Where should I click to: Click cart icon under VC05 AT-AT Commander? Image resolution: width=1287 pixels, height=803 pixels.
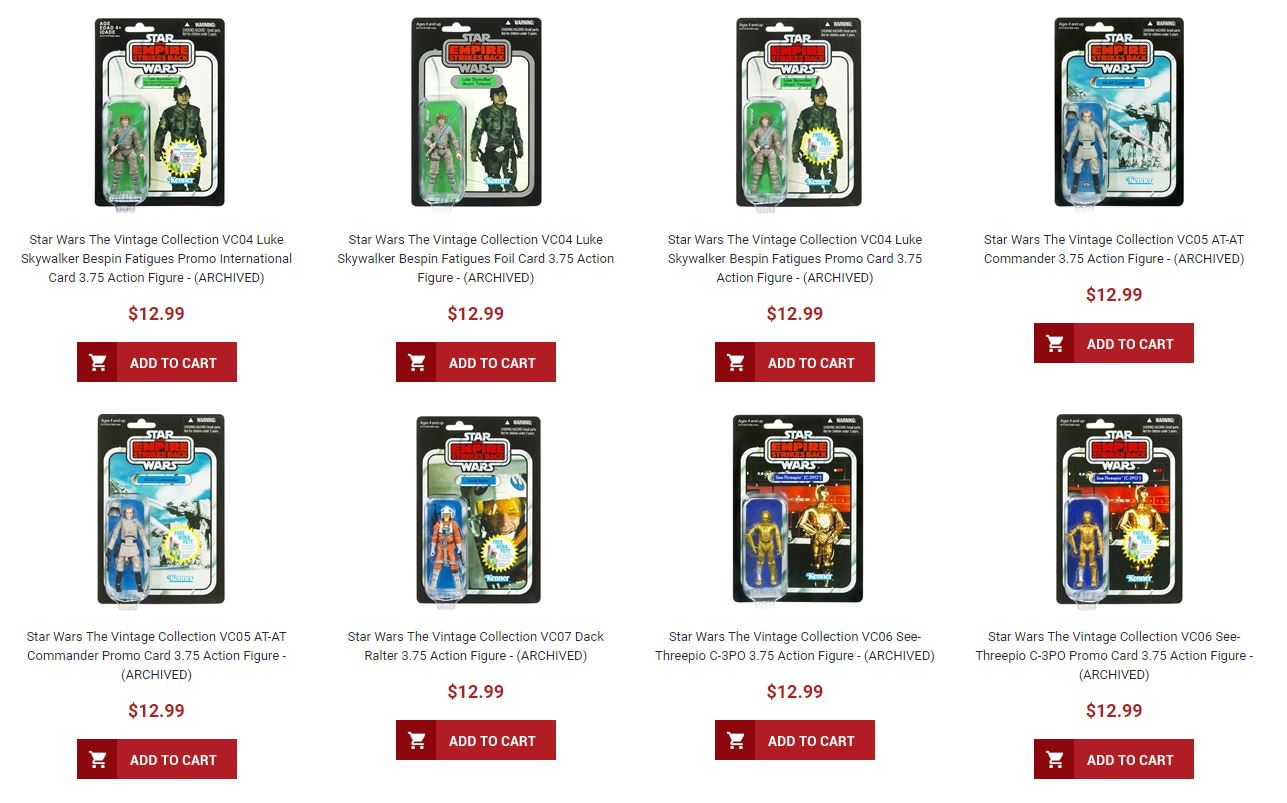pyautogui.click(x=1054, y=343)
